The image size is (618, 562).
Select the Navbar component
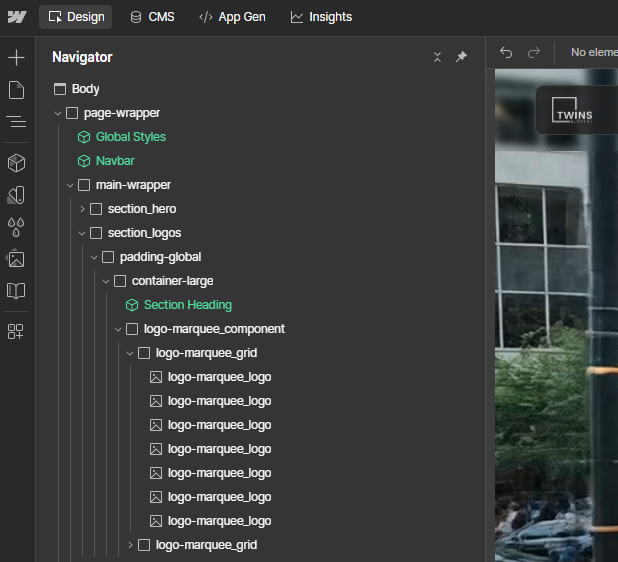115,161
